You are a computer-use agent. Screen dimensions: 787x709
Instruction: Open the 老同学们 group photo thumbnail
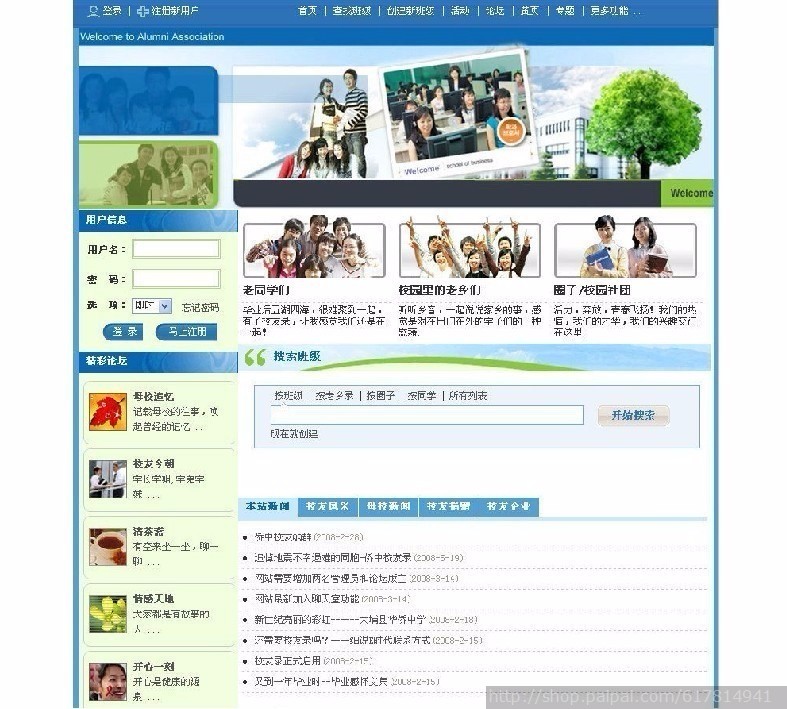[314, 247]
